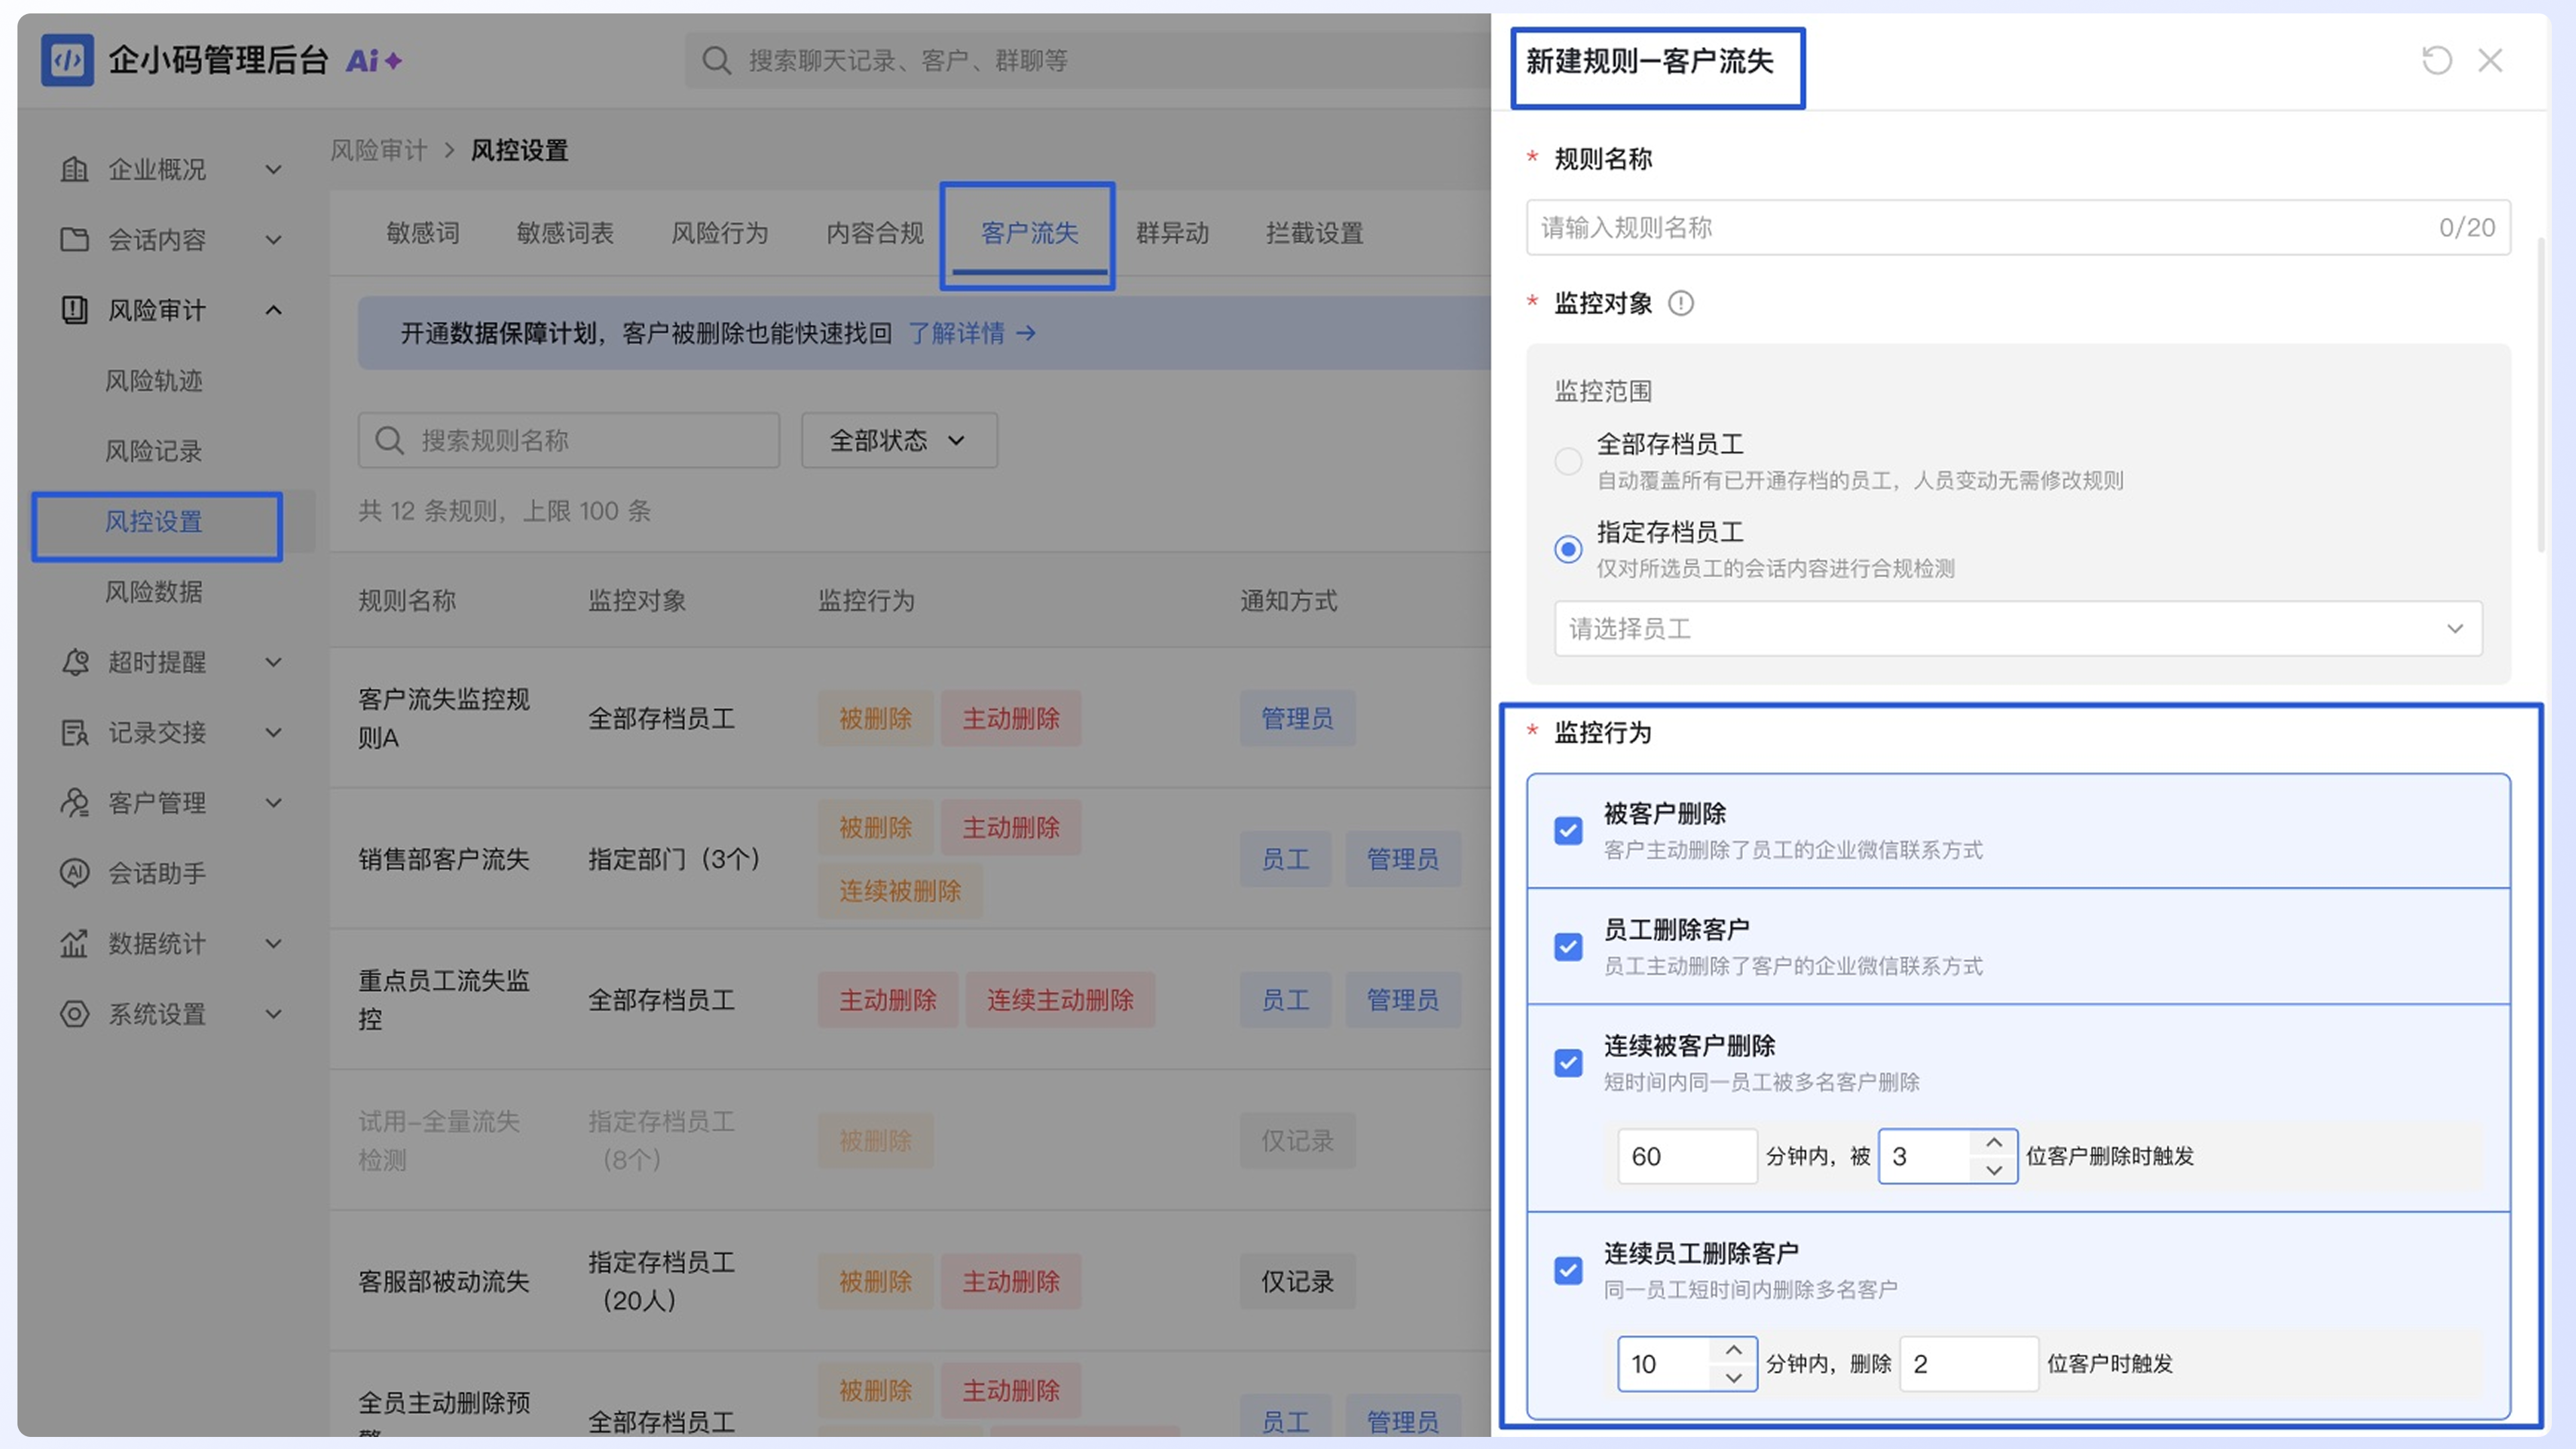Open 风险数据 in sidebar
This screenshot has width=2576, height=1449.
154,591
